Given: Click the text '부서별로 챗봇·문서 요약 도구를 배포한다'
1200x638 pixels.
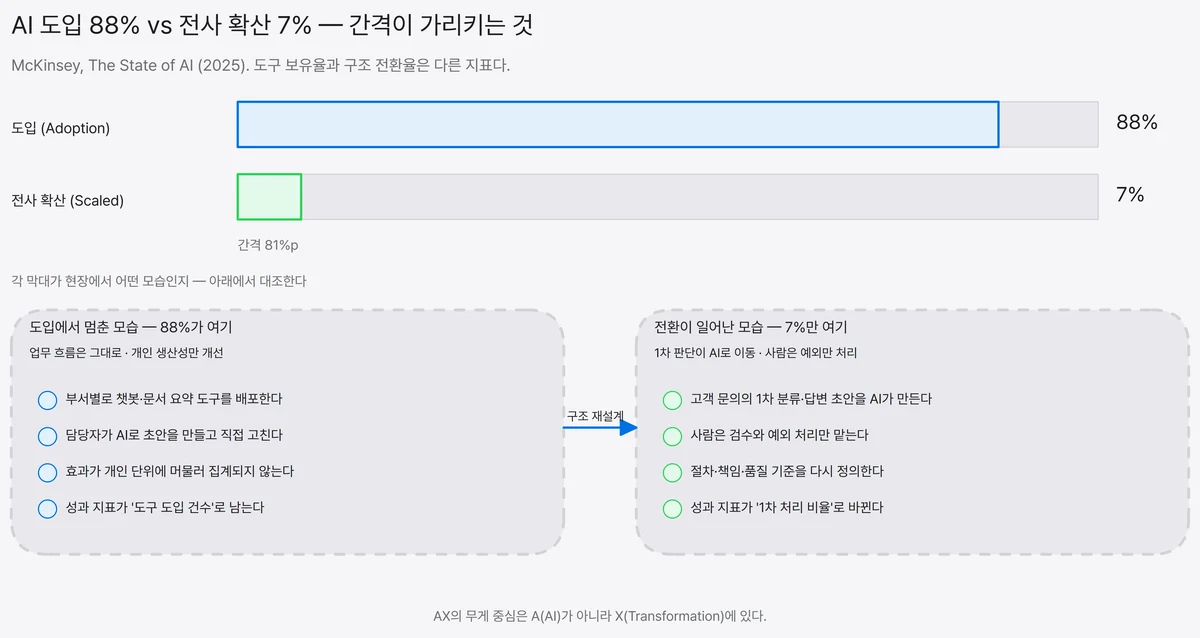Looking at the screenshot, I should click(x=174, y=399).
